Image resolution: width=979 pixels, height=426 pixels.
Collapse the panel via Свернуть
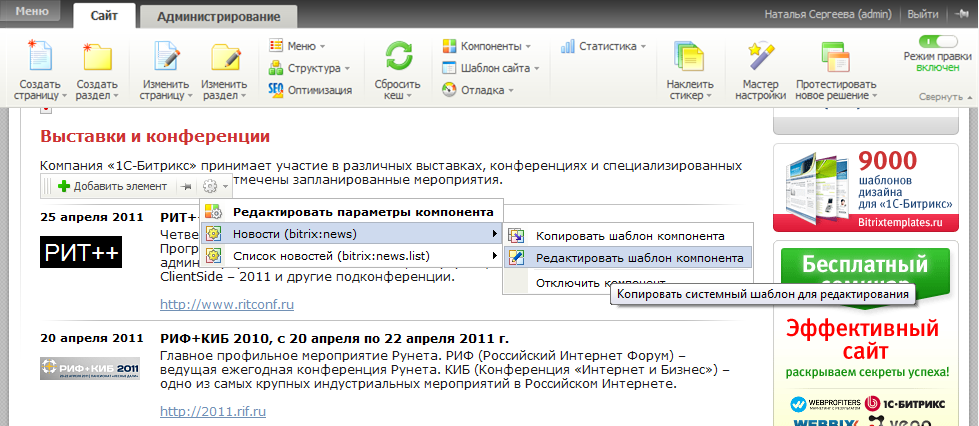pos(945,97)
